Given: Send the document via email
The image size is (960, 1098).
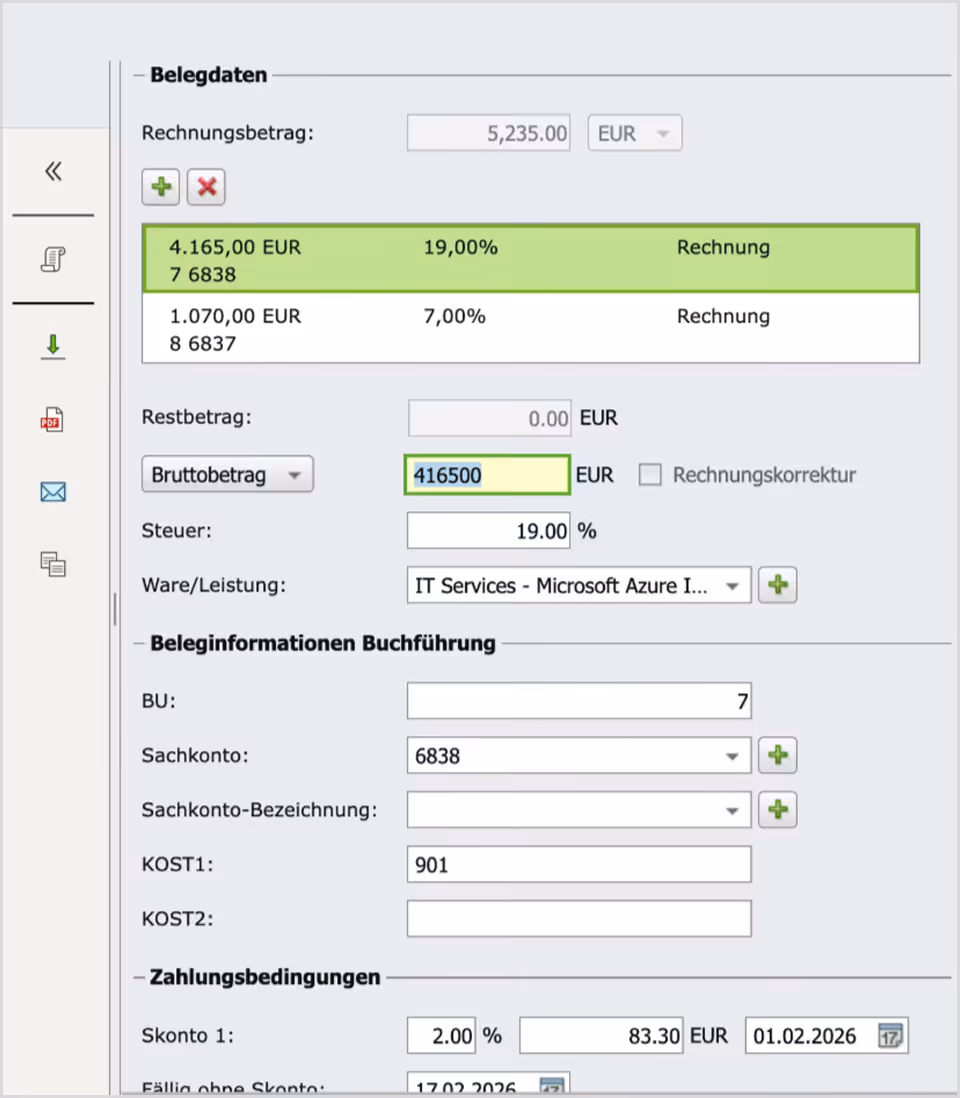Looking at the screenshot, I should click(x=52, y=491).
